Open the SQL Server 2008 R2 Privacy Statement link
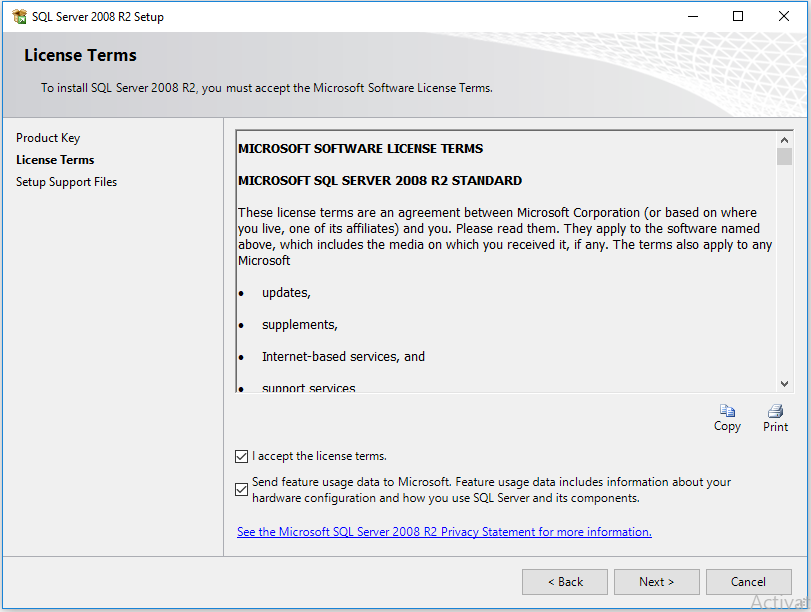 tap(444, 532)
